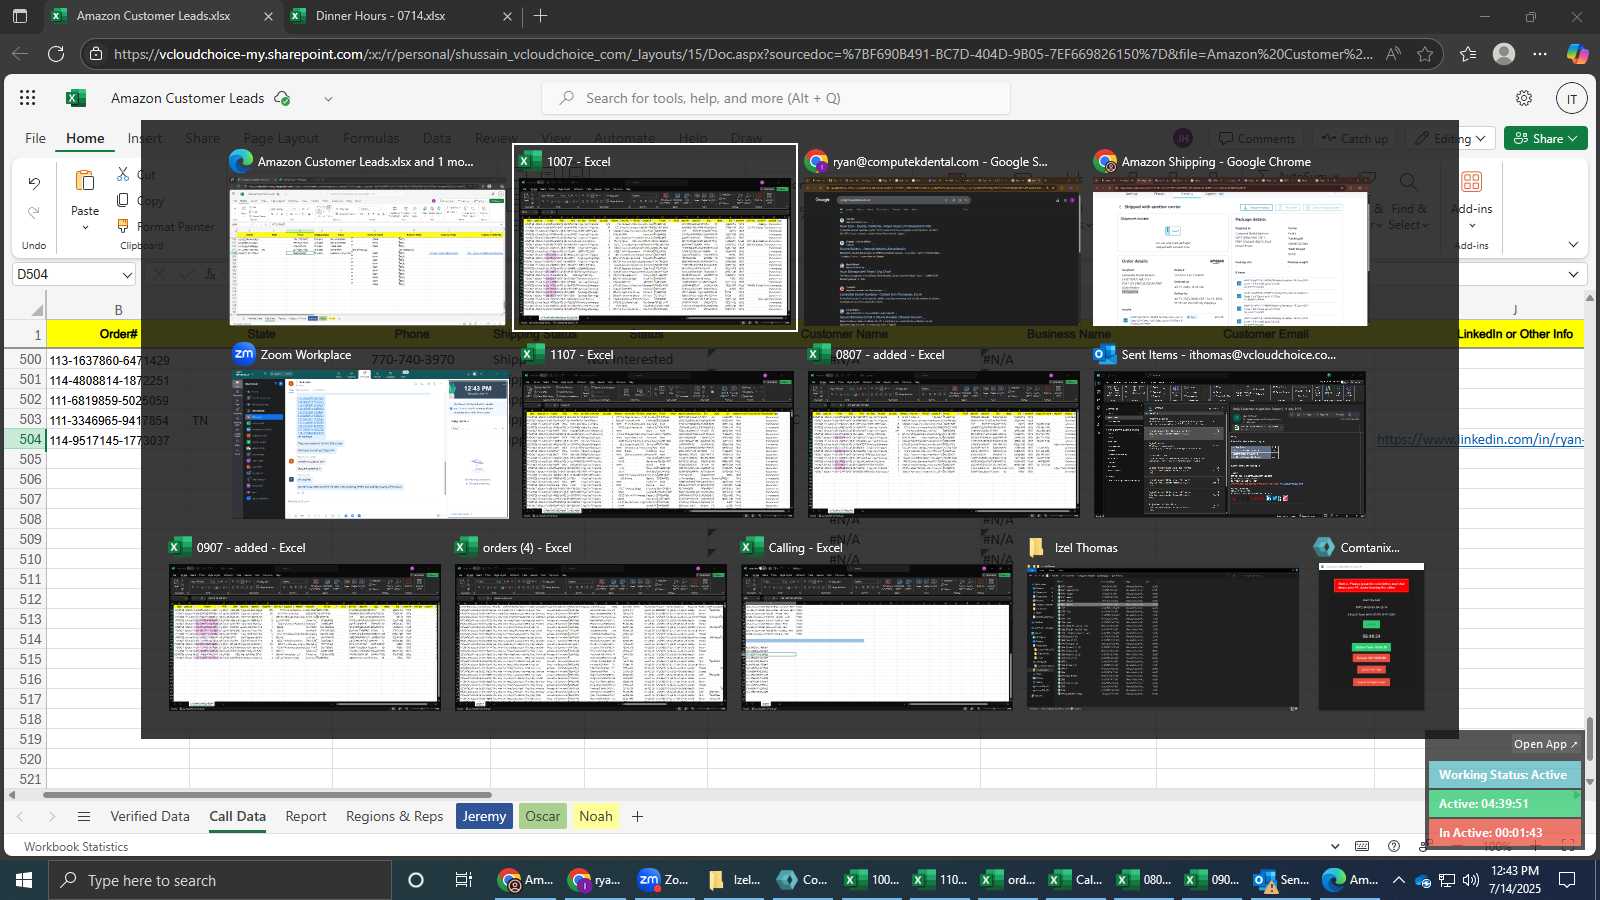This screenshot has height=900, width=1600.
Task: Switch to the Report sheet tab
Action: [x=306, y=816]
